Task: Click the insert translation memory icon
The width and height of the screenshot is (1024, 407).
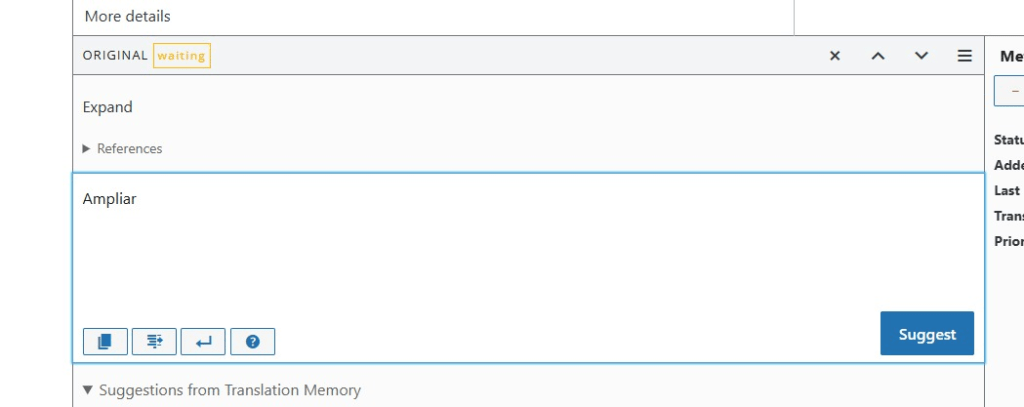Action: [154, 342]
